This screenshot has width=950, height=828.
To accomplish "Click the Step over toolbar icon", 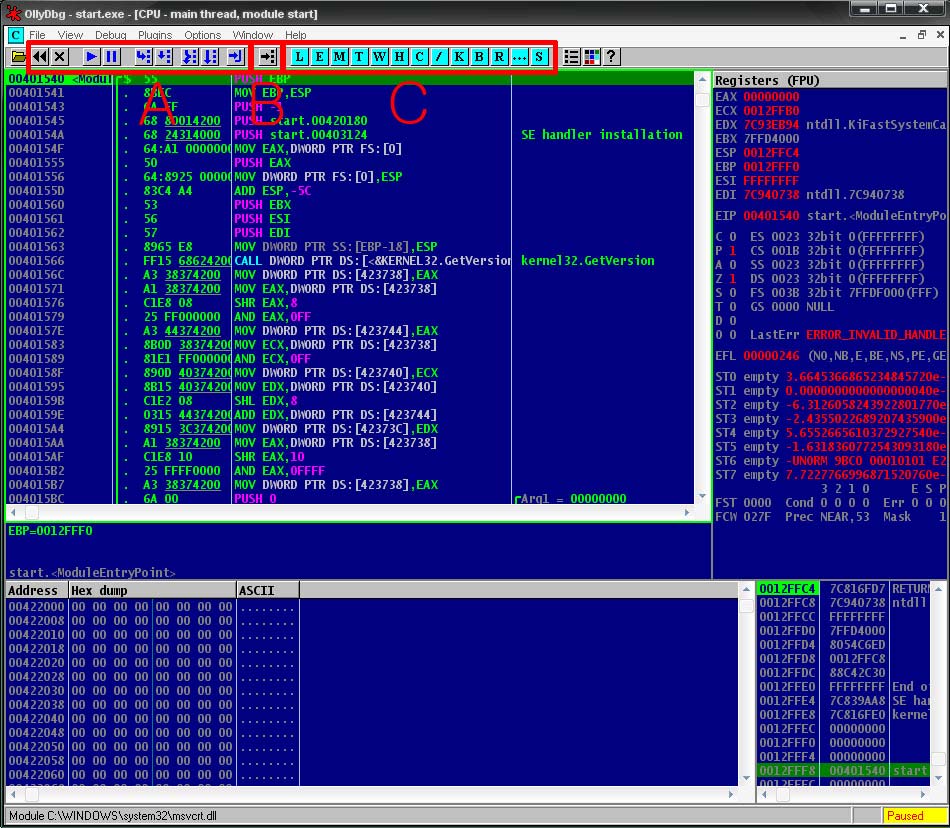I will pos(164,57).
